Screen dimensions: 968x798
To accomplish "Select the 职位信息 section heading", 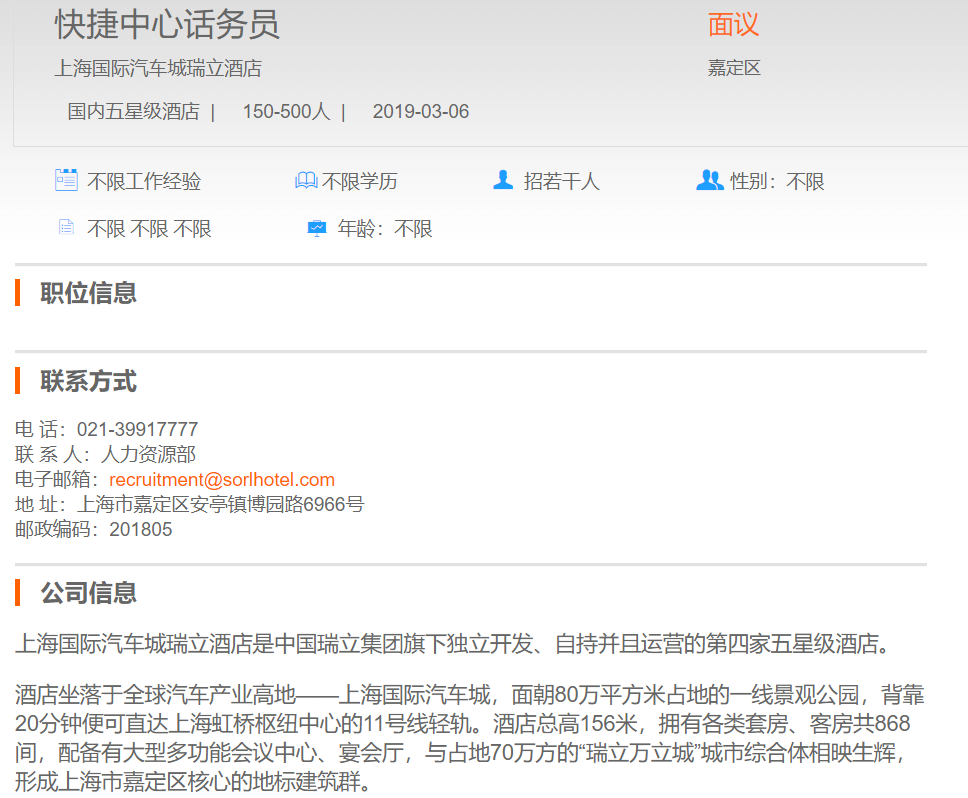I will click(88, 293).
